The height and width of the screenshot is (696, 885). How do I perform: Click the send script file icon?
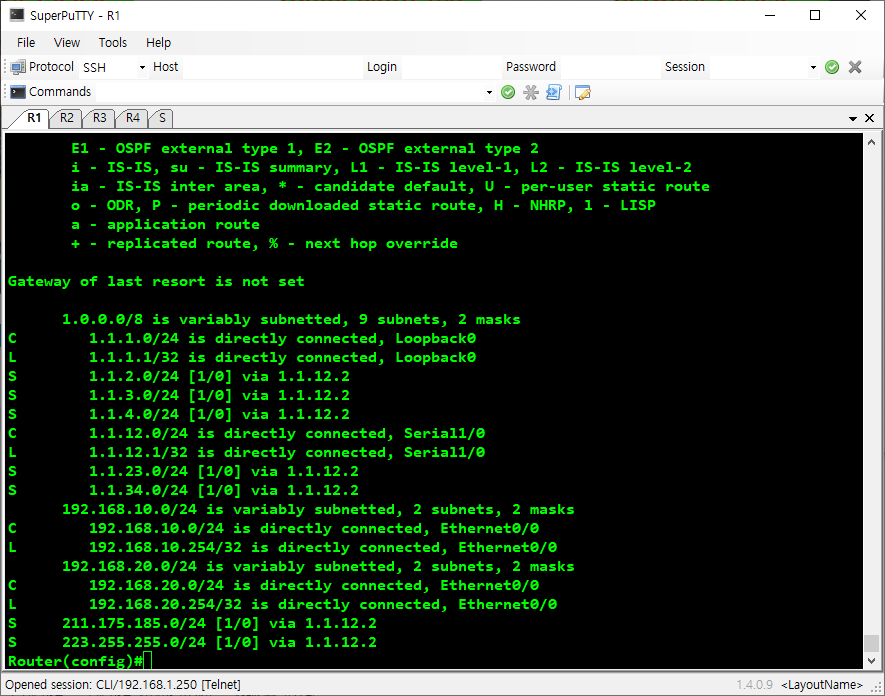(554, 92)
